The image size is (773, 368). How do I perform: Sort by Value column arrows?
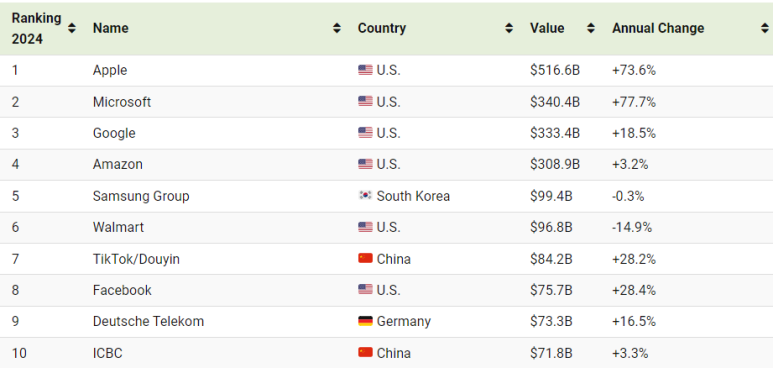pyautogui.click(x=591, y=28)
